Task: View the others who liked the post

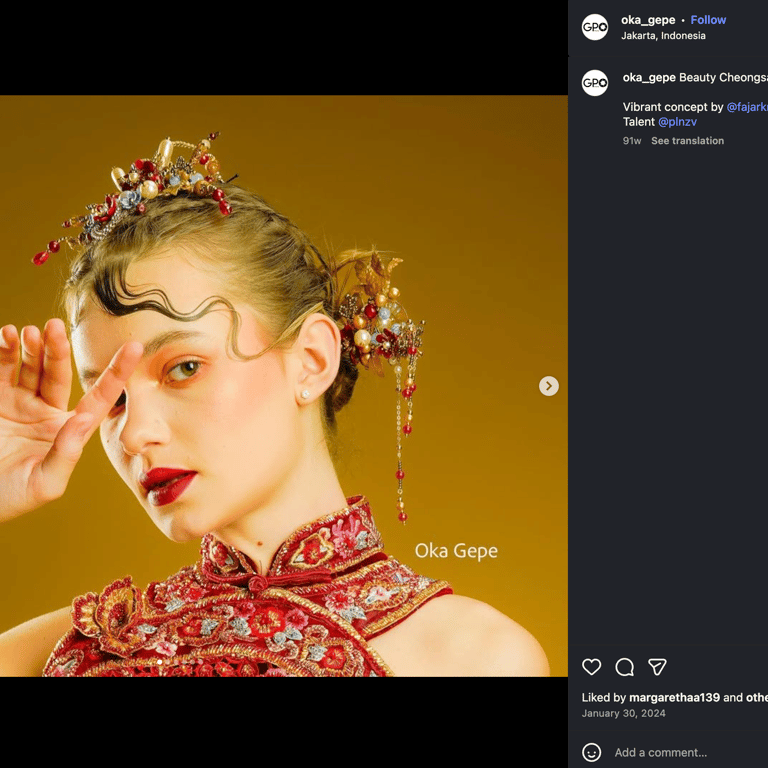Action: (756, 697)
